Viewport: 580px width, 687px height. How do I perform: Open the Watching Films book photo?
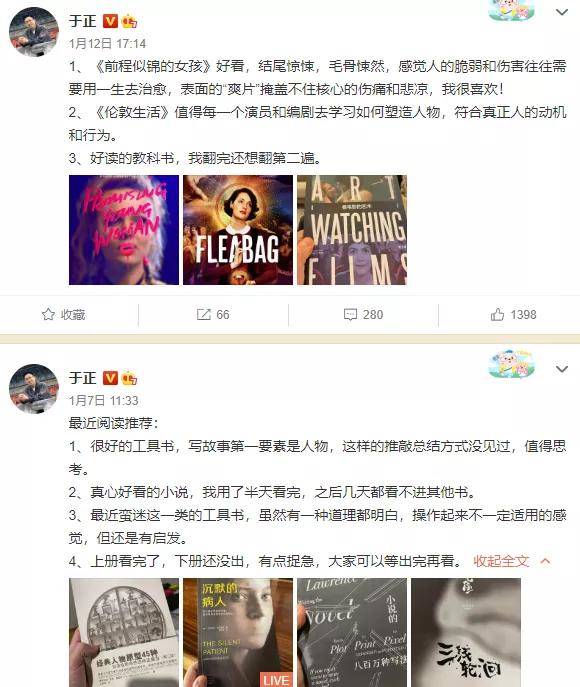tap(352, 230)
